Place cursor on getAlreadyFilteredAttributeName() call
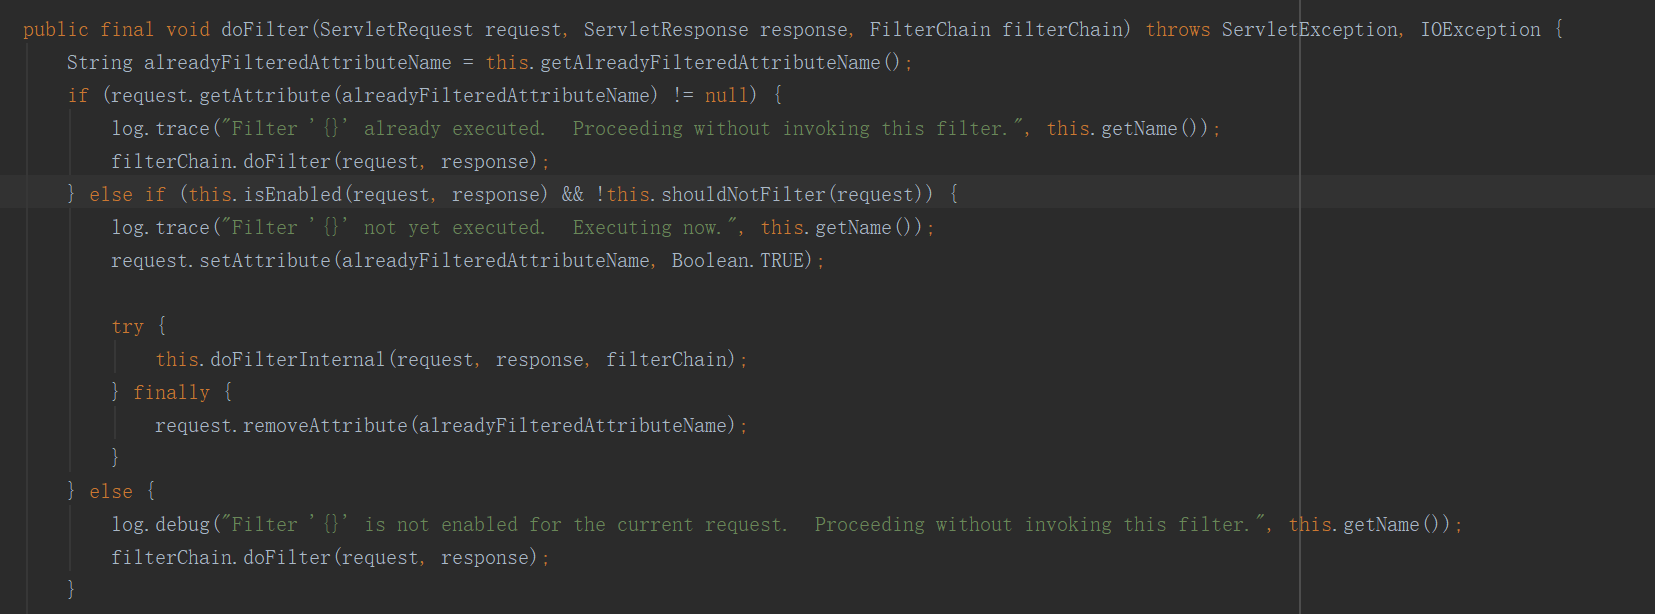 [710, 63]
